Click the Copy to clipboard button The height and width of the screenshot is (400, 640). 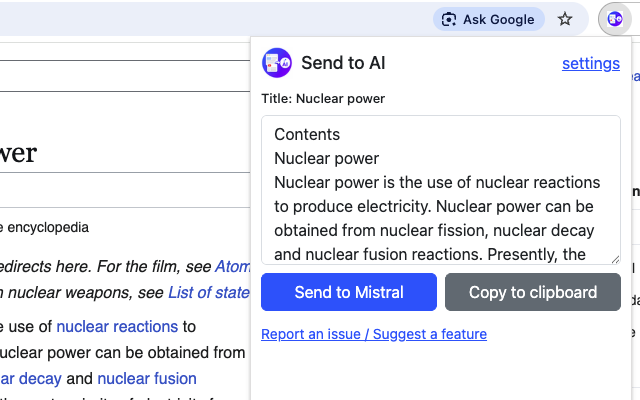pos(533,292)
